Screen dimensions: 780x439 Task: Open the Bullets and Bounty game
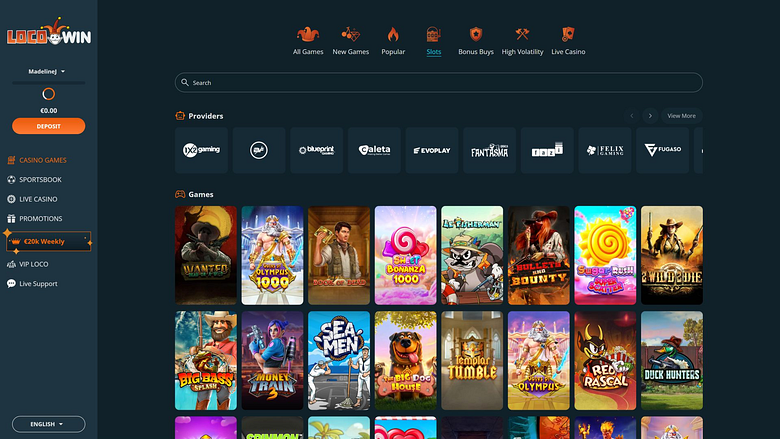pyautogui.click(x=539, y=255)
